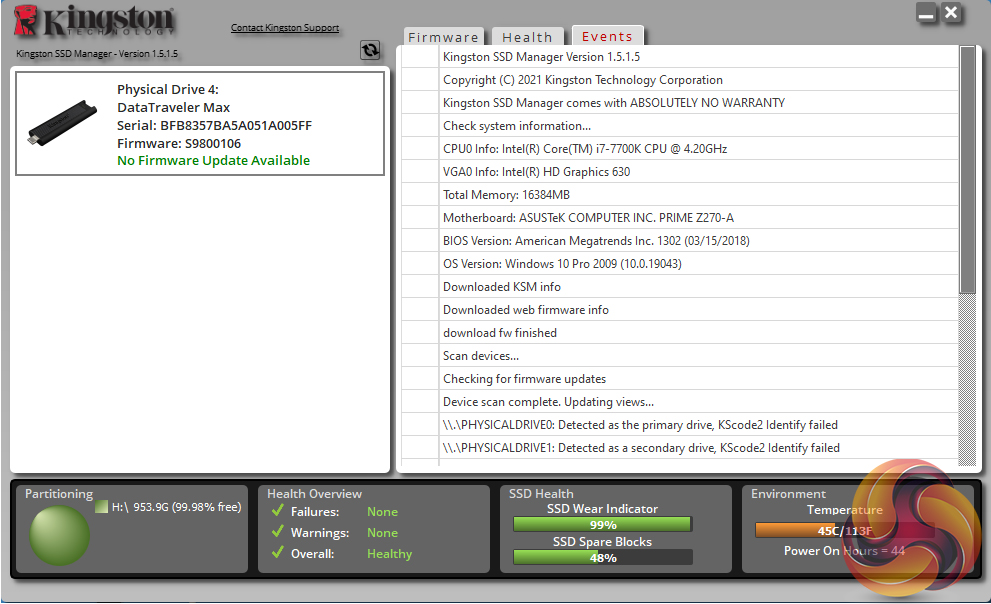Screen dimensions: 991x604
Task: Select the 'Total Memory: 16384MB' row
Action: (680, 195)
